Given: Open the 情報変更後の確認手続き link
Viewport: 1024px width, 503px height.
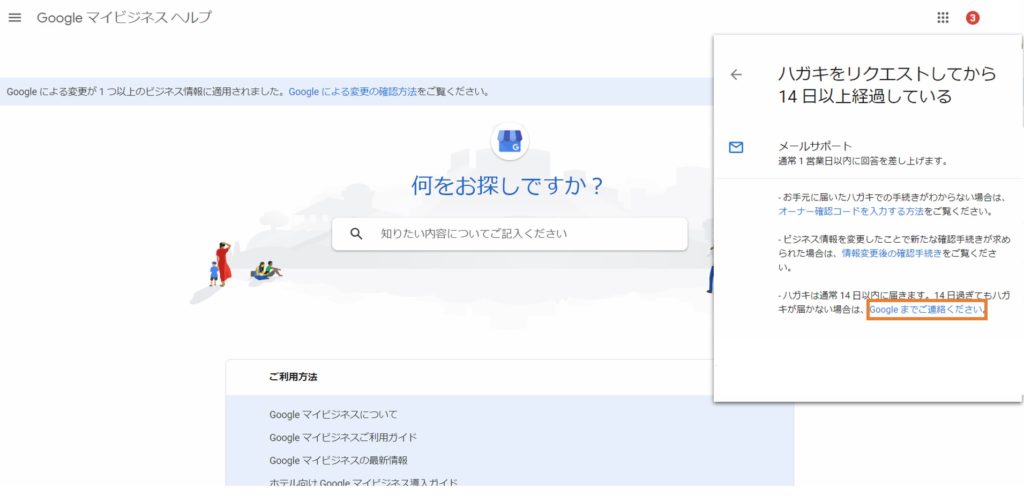Looking at the screenshot, I should click(x=891, y=253).
